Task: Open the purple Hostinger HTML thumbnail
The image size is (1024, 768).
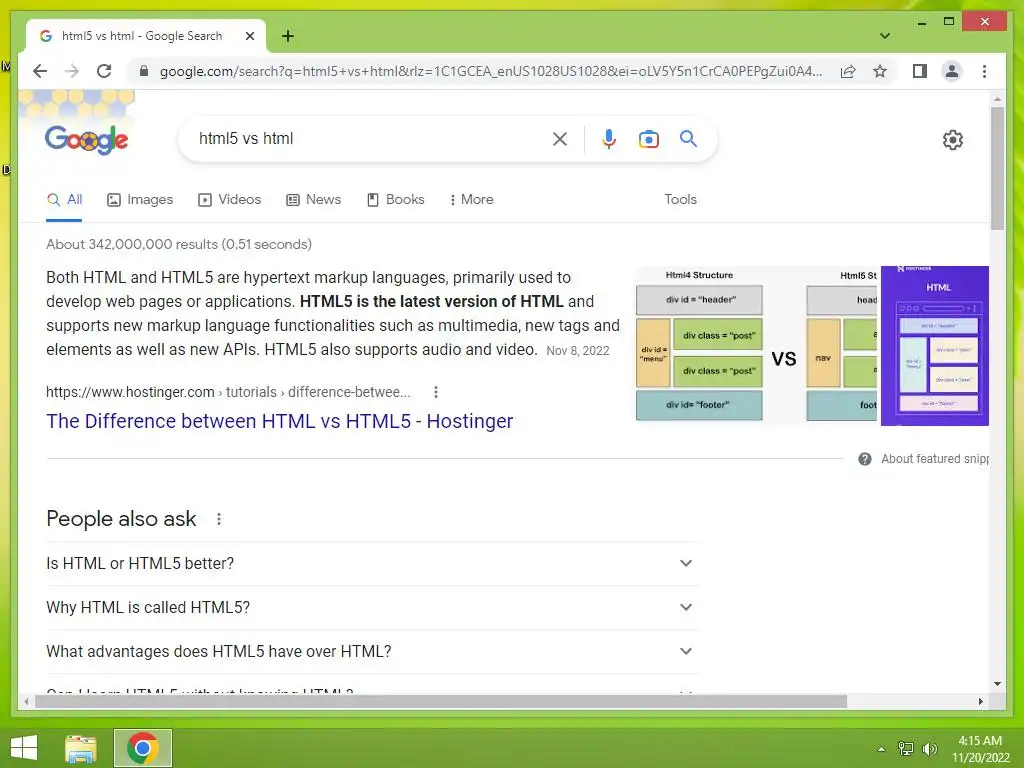Action: (x=935, y=346)
